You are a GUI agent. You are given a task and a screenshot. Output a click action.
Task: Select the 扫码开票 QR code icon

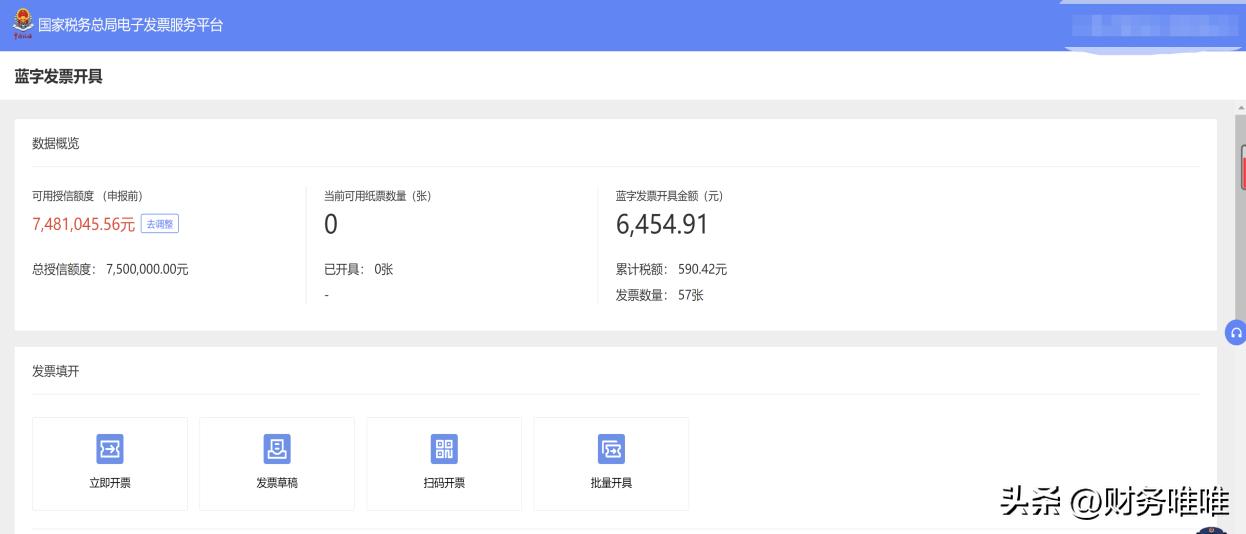tap(444, 450)
